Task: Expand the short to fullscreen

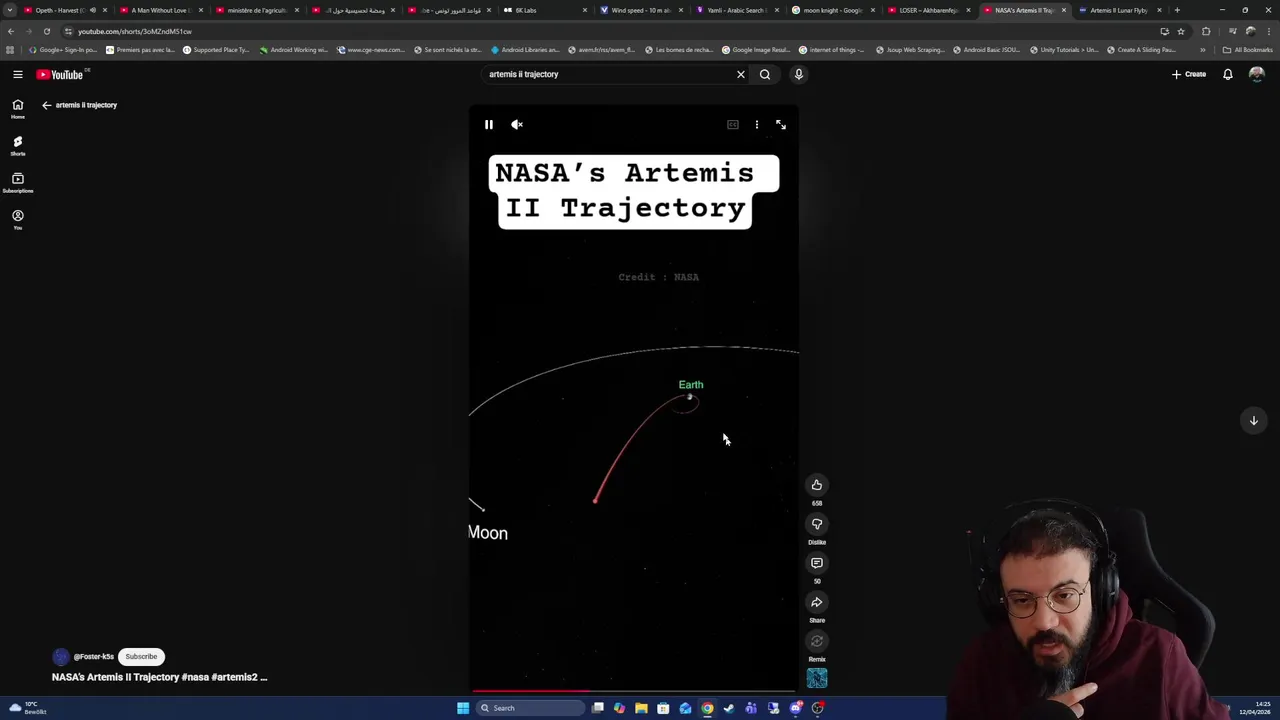Action: [781, 125]
